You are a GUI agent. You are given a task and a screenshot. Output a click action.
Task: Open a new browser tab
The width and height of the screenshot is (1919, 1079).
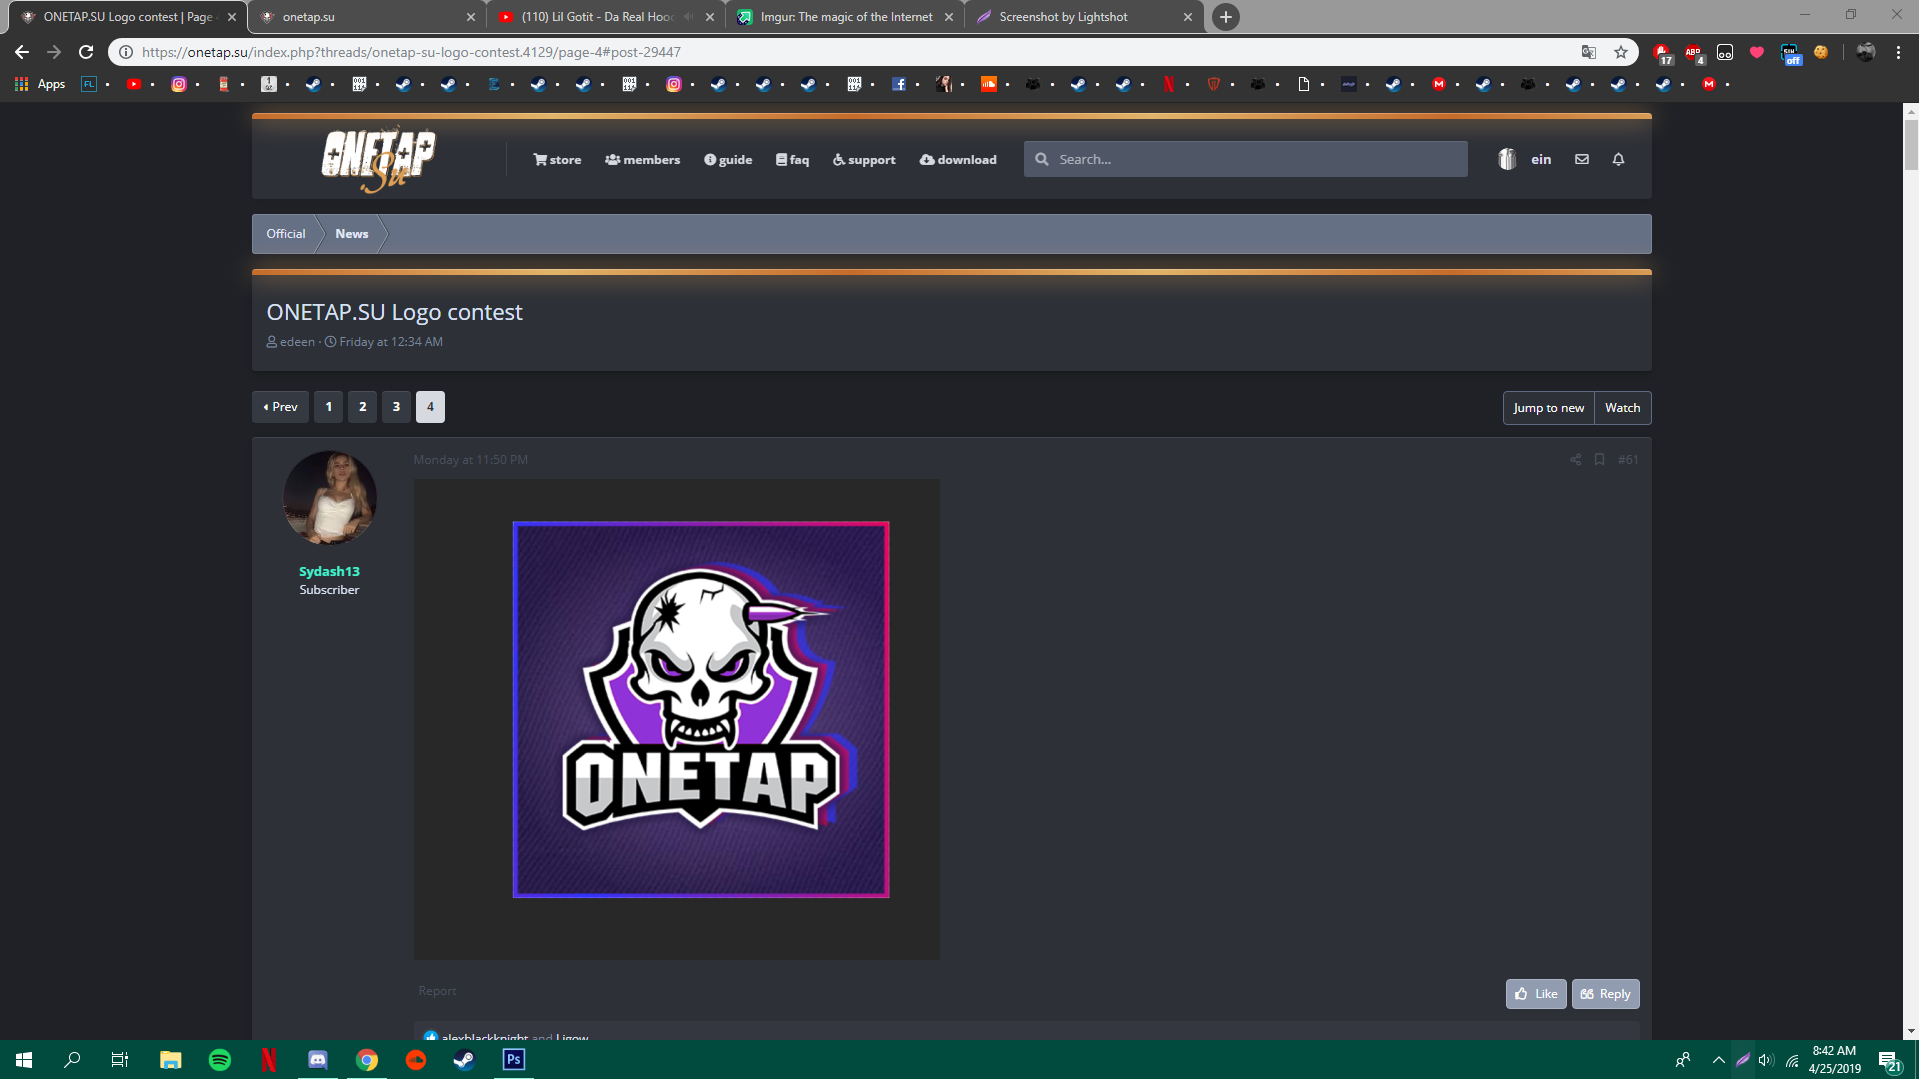[1225, 17]
